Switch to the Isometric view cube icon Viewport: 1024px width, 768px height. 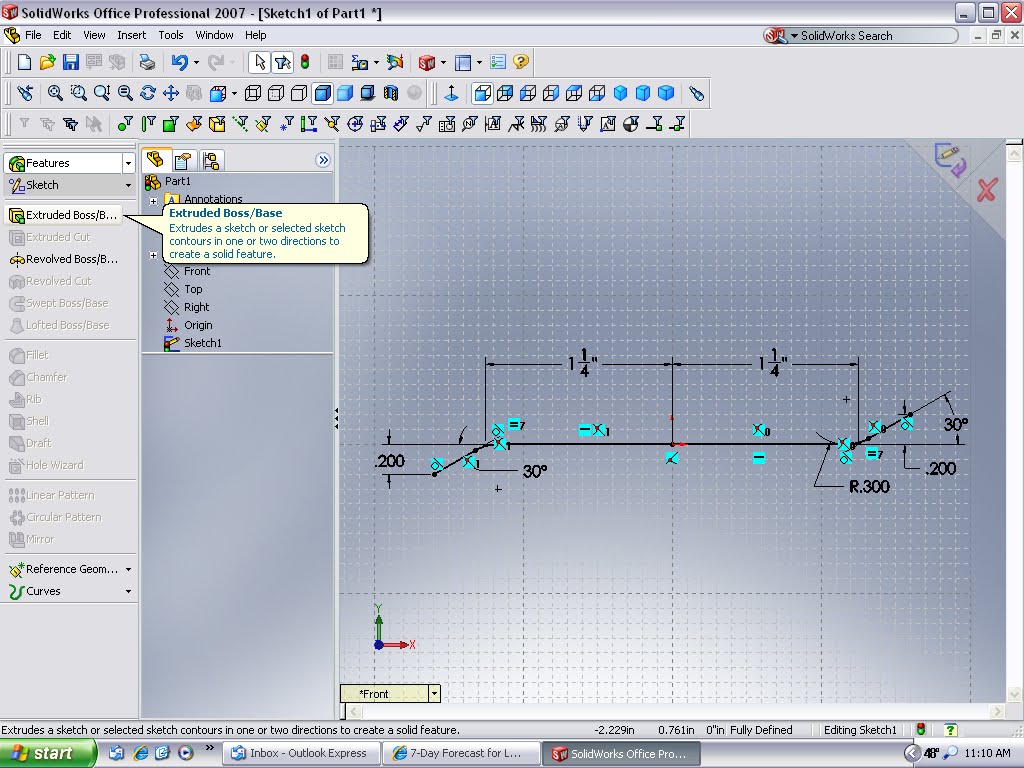(620, 93)
